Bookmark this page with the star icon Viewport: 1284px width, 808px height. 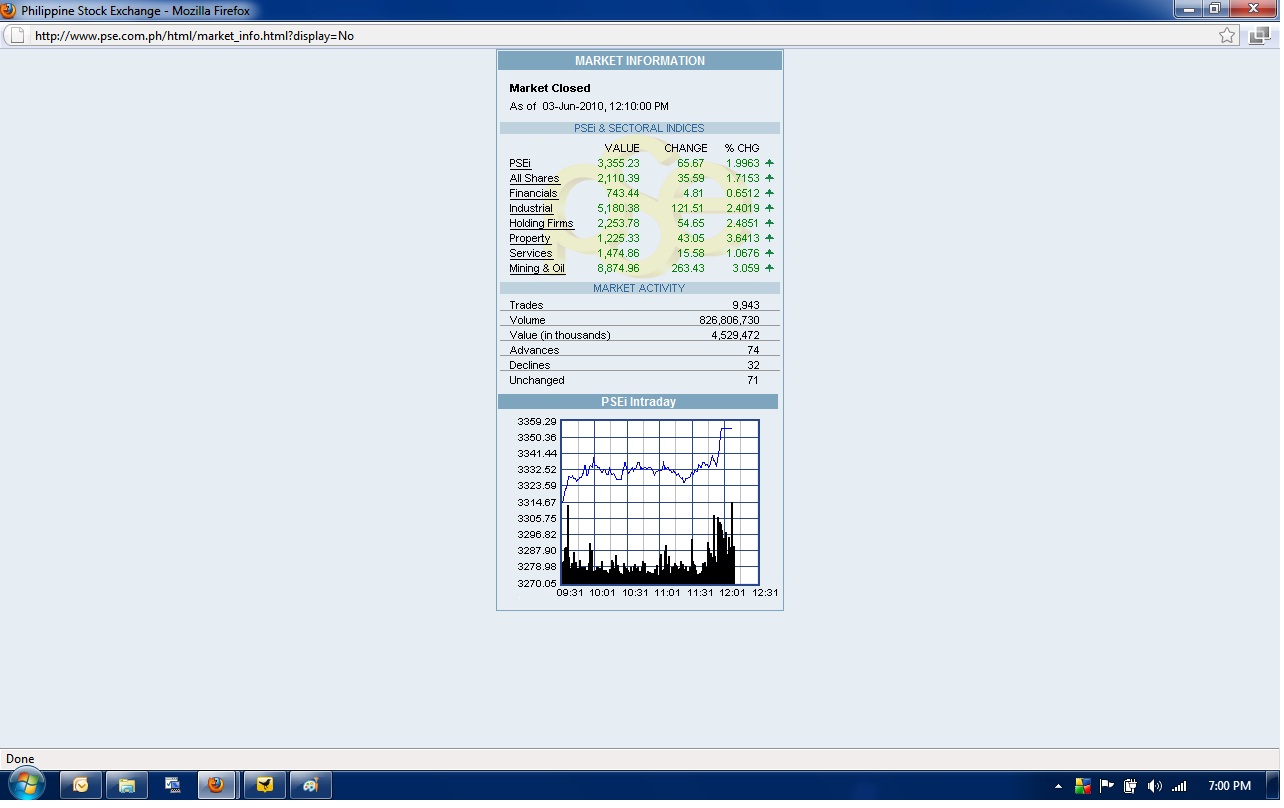click(1227, 36)
